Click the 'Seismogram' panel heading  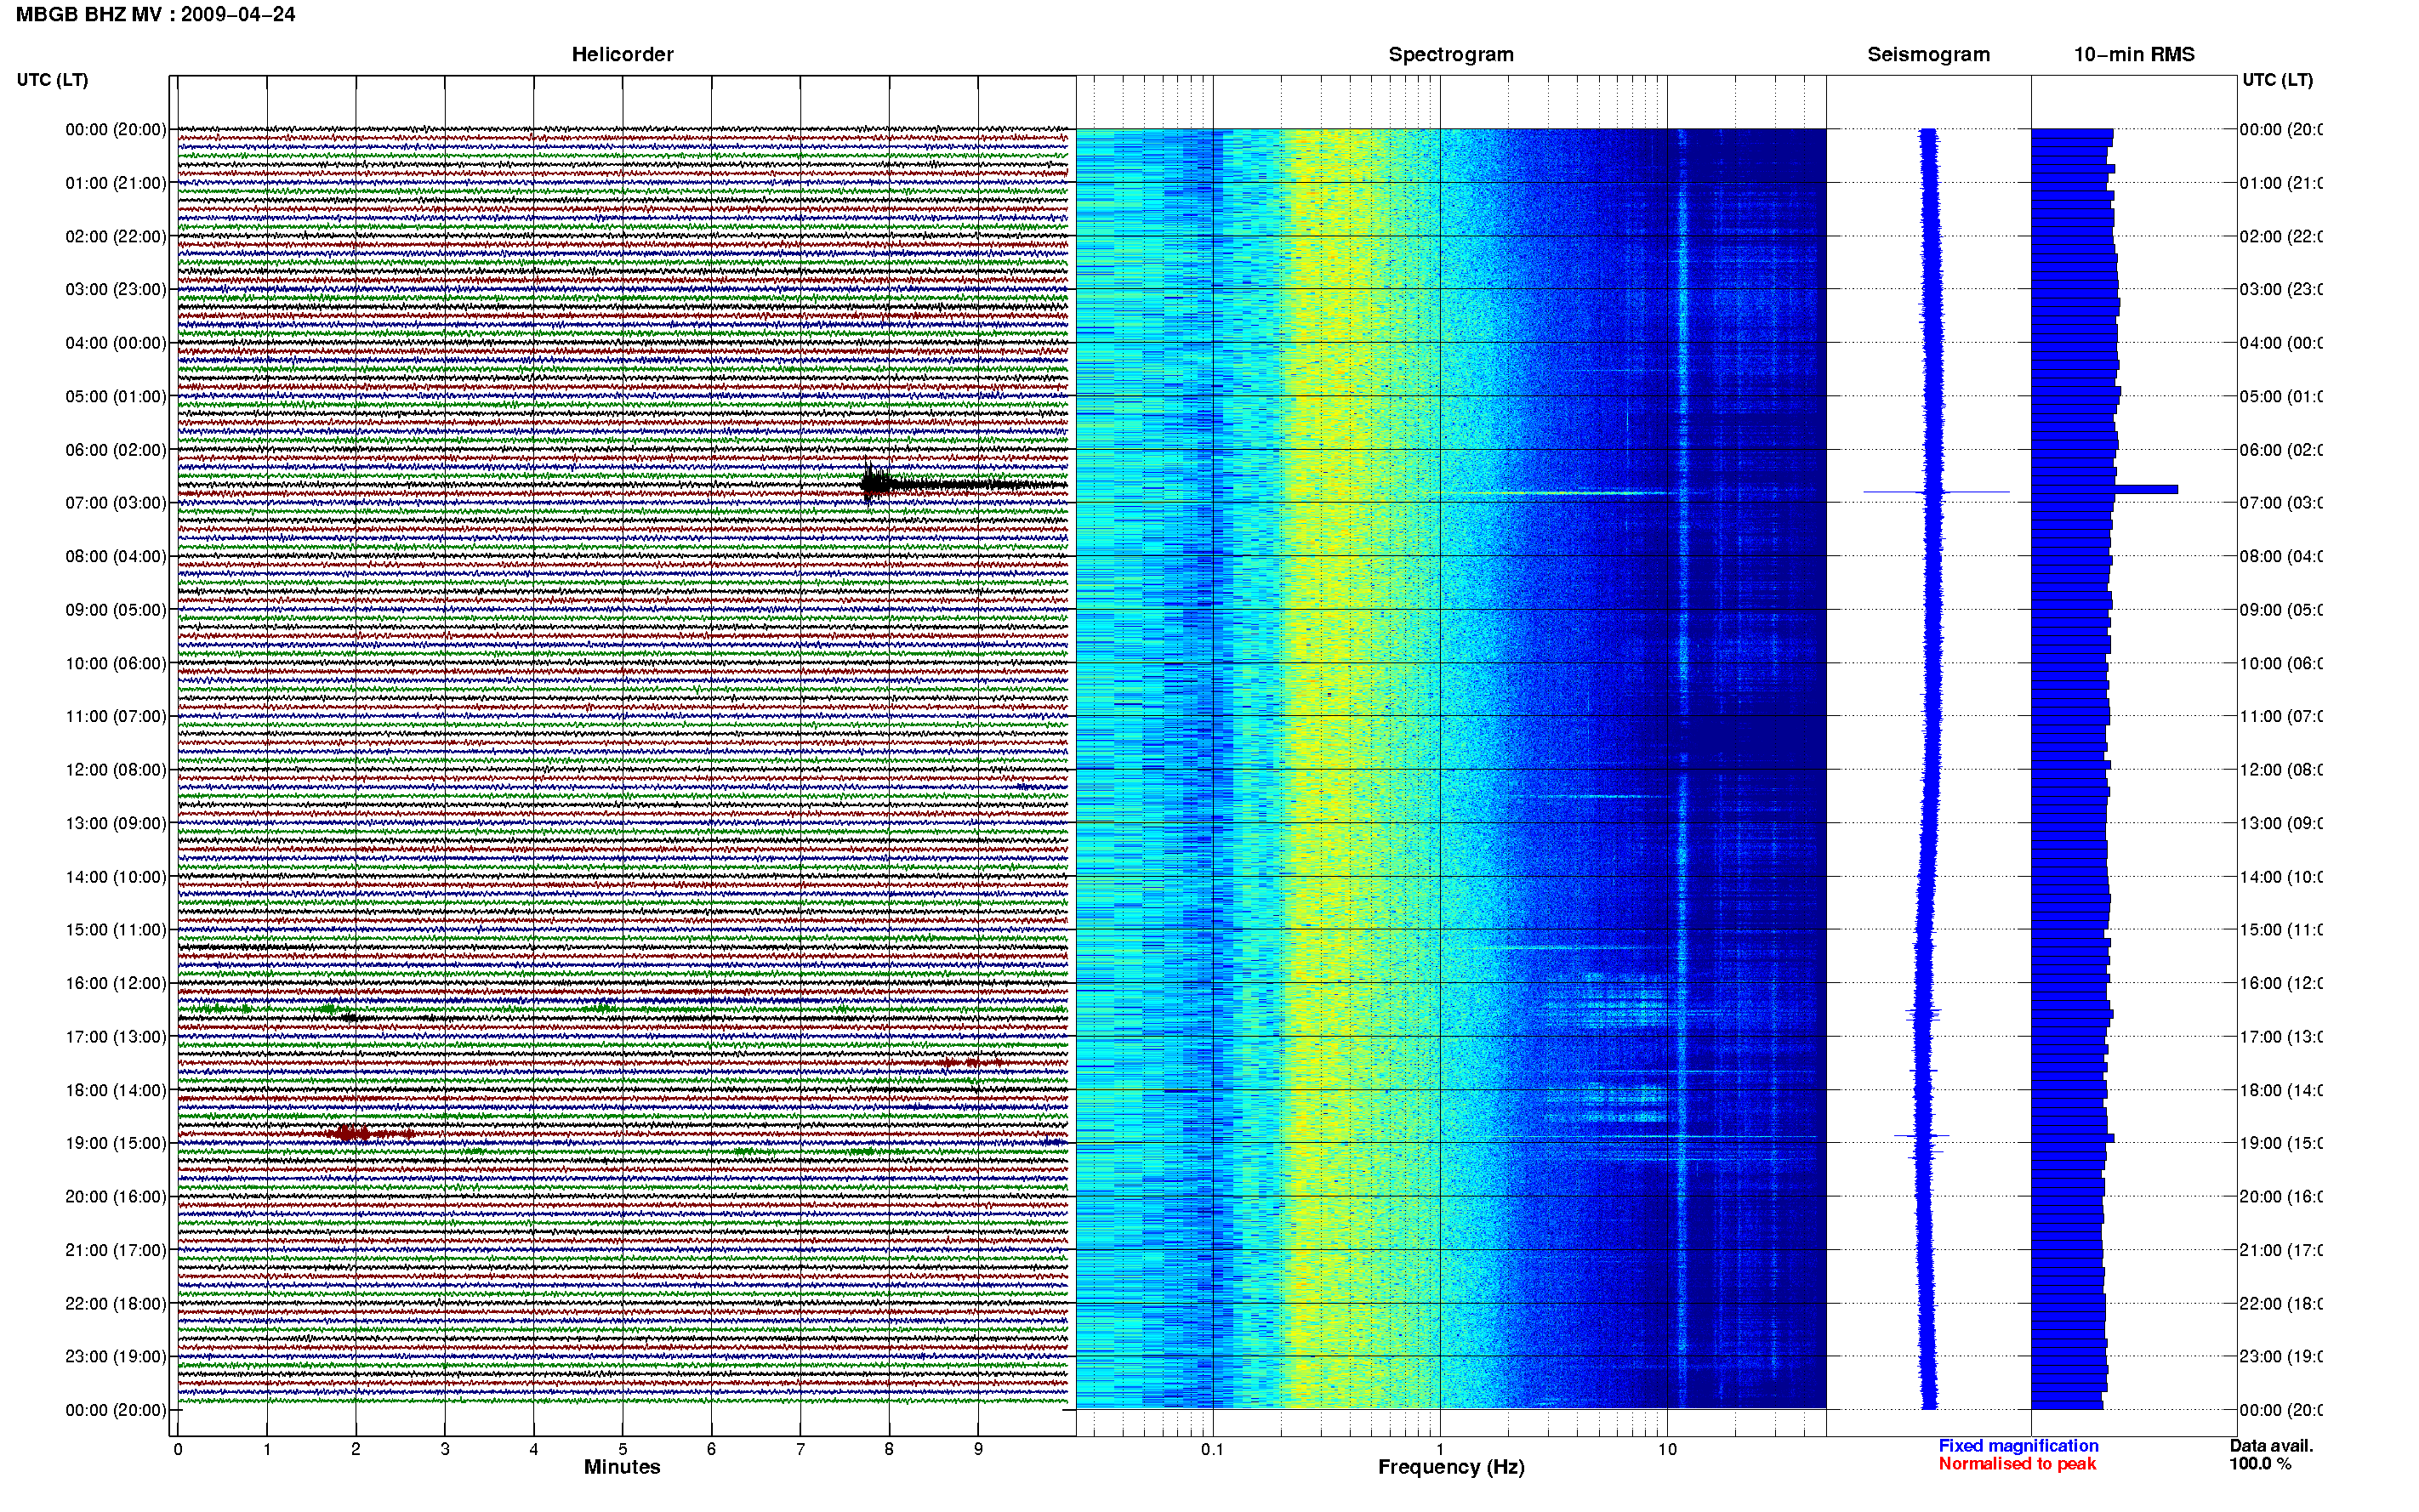click(1928, 54)
